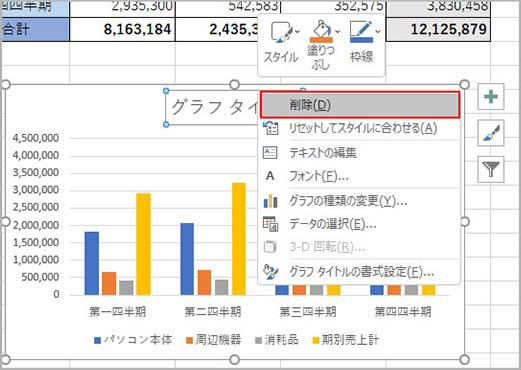Select the 合計 row header cell
Image resolution: width=521 pixels, height=370 pixels.
[x=35, y=29]
